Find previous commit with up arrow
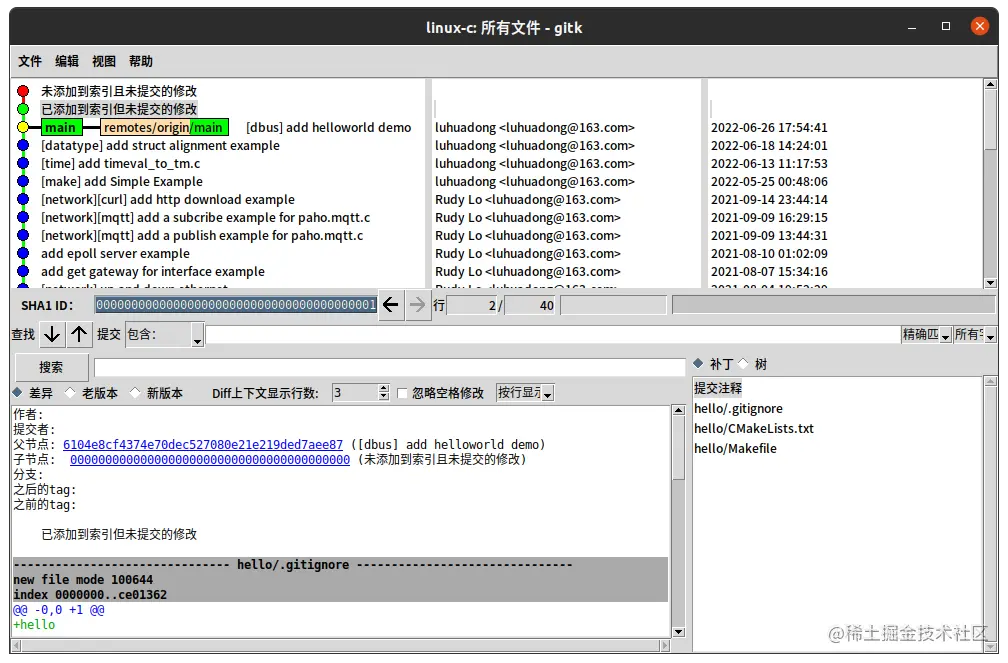This screenshot has height=663, width=1008. (79, 334)
